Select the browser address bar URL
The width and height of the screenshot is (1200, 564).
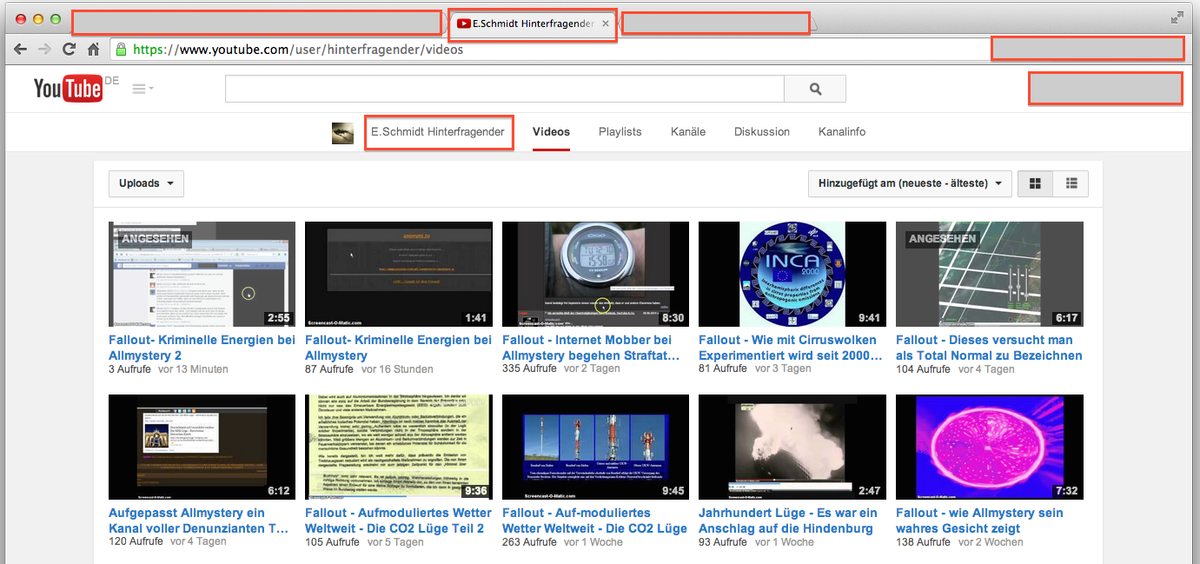point(298,49)
